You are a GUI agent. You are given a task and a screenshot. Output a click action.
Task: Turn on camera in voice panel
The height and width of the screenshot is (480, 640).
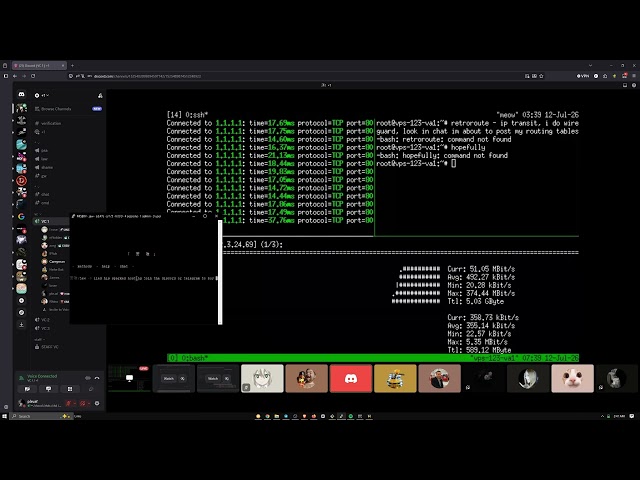click(x=27, y=389)
